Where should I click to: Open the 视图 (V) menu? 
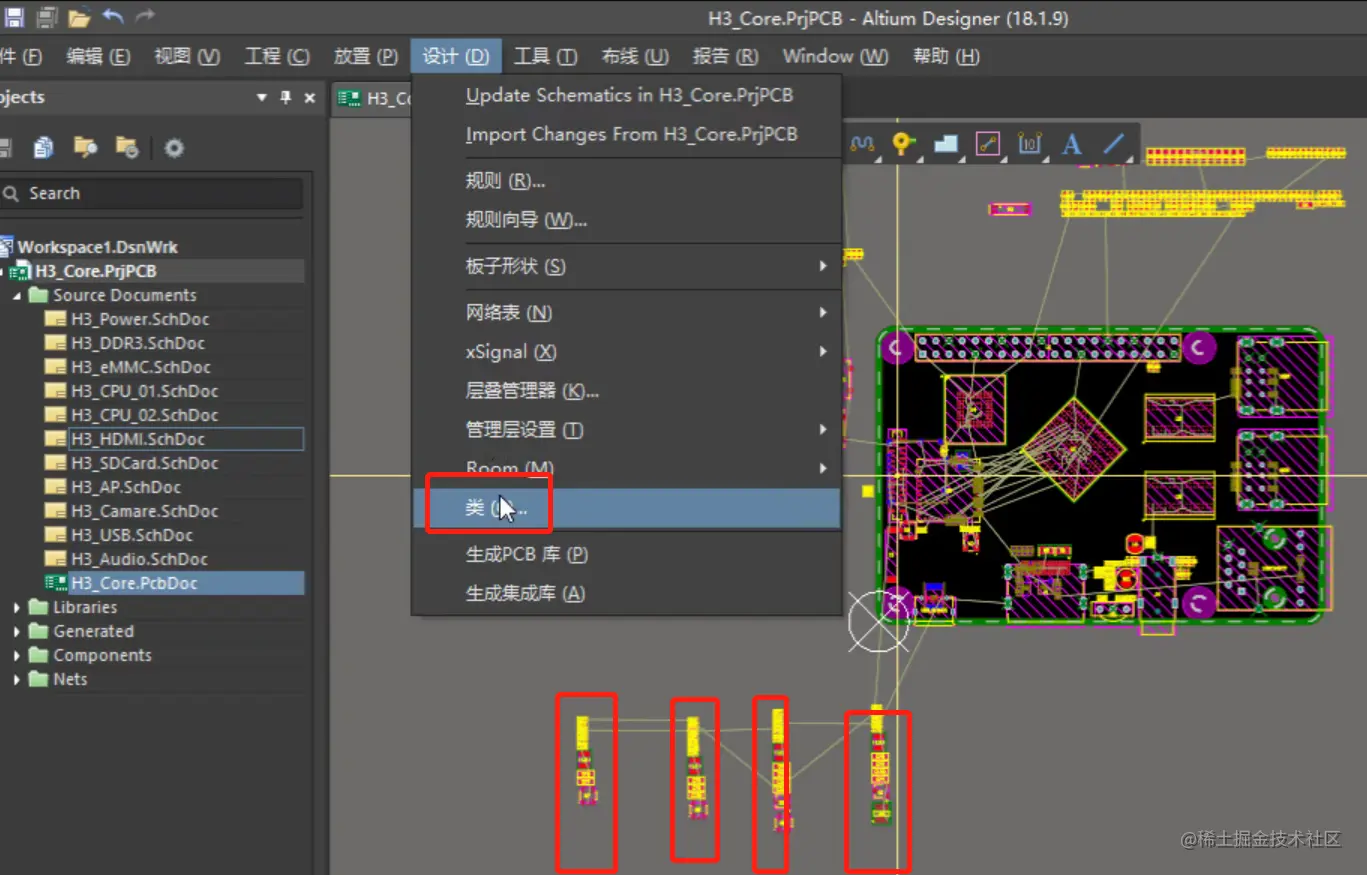(x=187, y=56)
